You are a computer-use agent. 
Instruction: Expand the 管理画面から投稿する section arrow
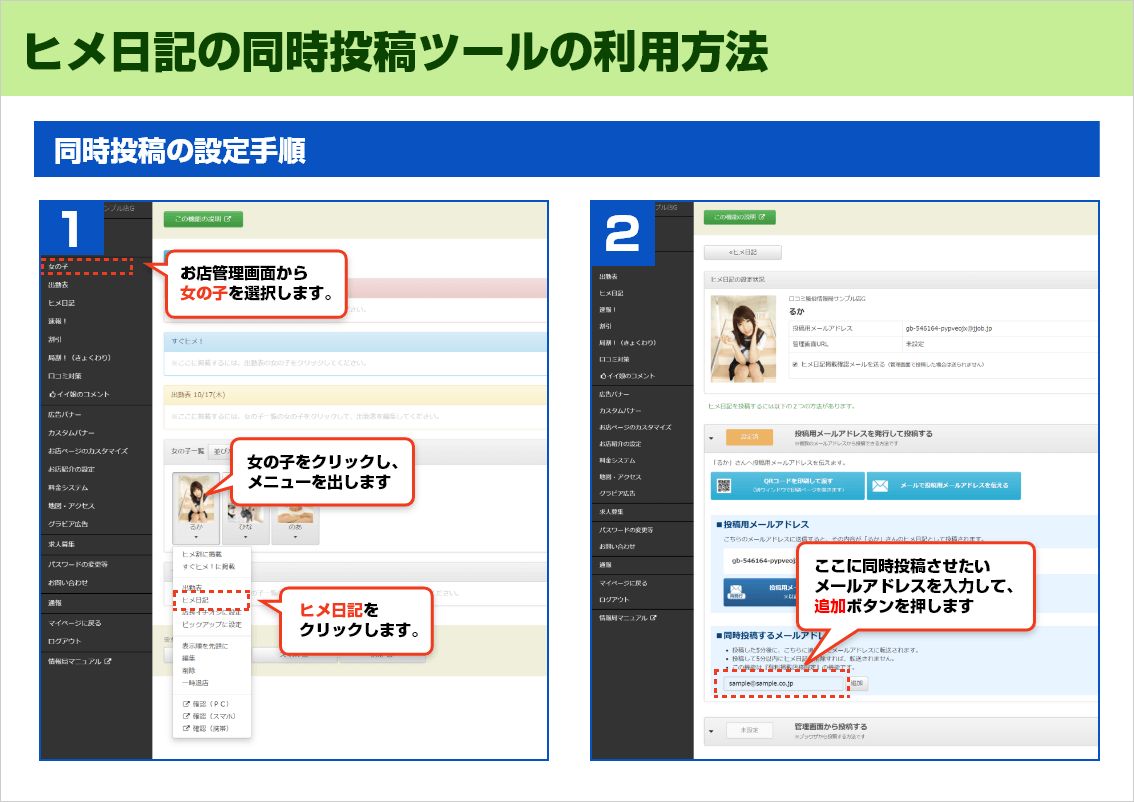(712, 731)
